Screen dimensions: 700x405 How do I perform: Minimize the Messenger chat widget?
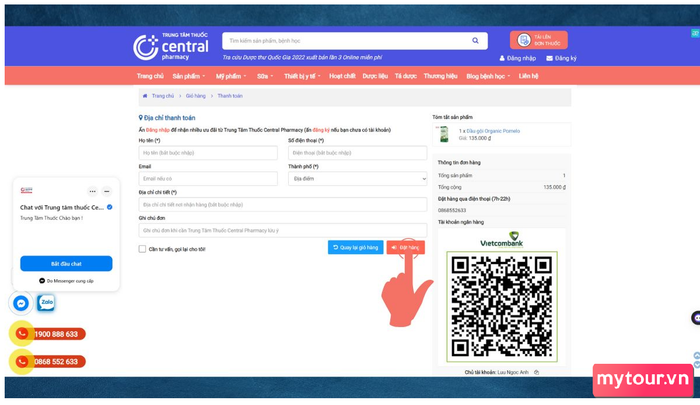tap(107, 191)
